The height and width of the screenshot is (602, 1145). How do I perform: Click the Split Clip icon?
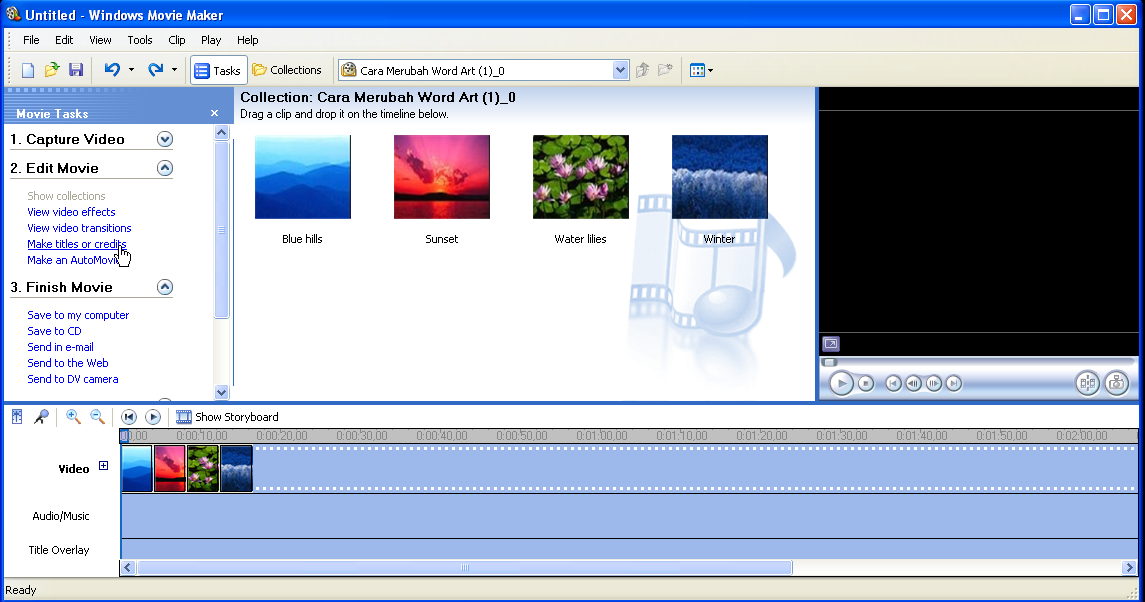(x=1087, y=384)
